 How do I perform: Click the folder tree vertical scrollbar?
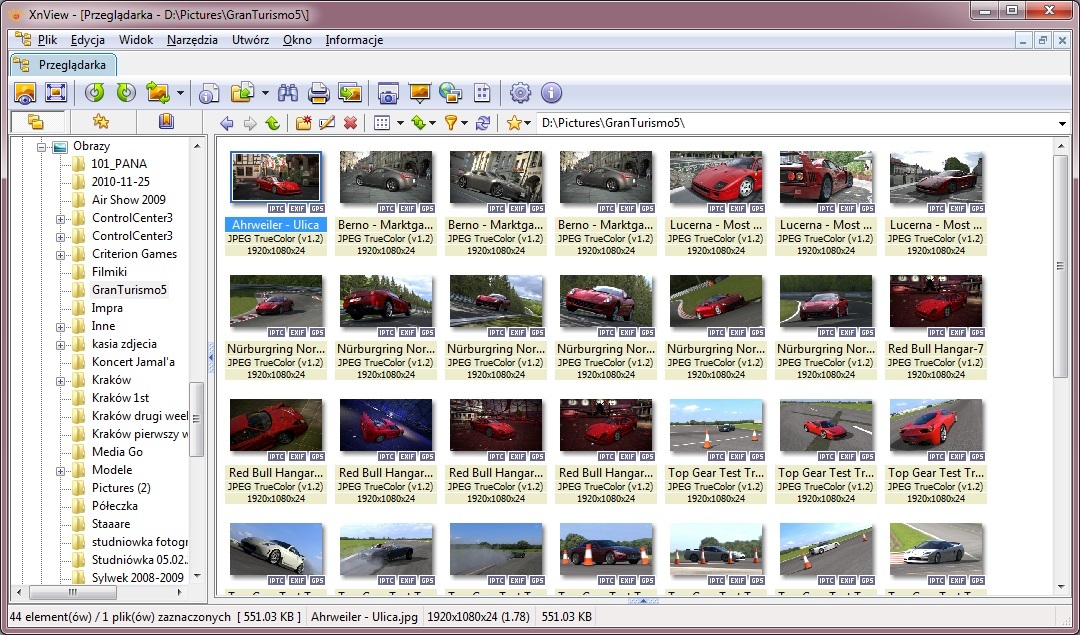click(197, 419)
